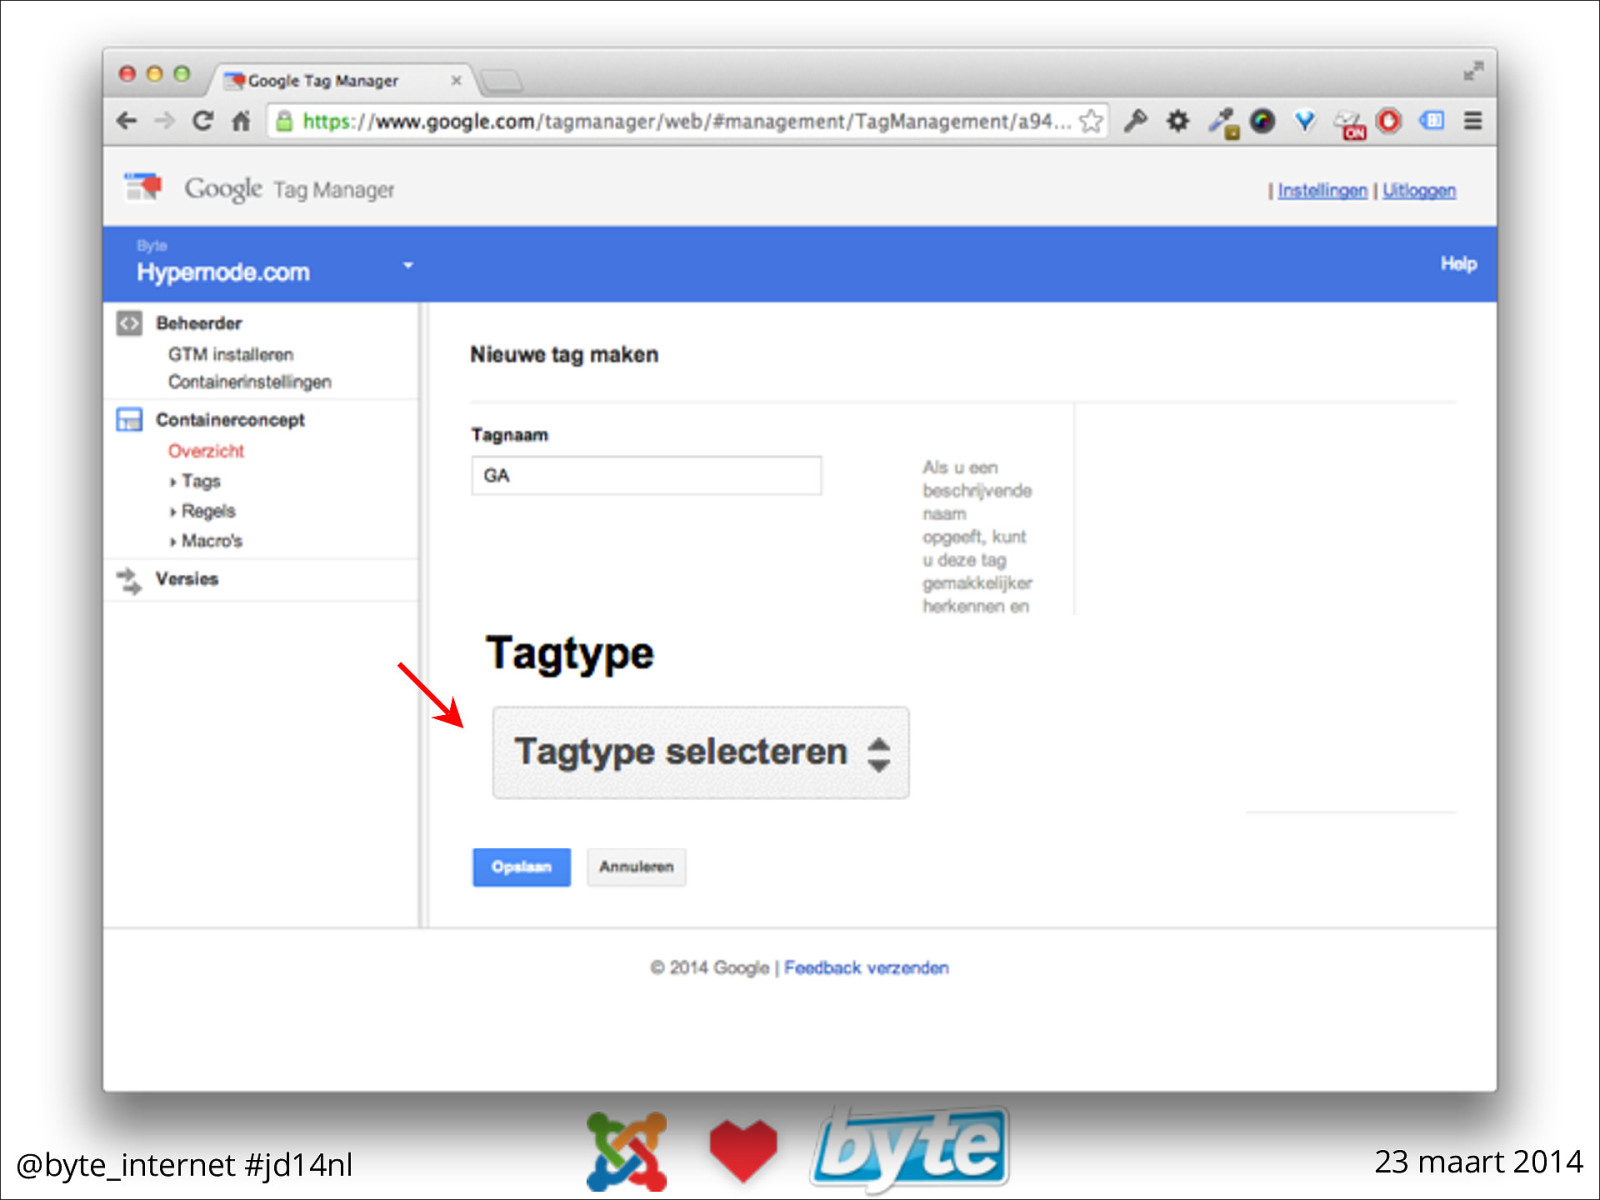Open a new browser tab
Viewport: 1600px width, 1200px height.
tap(501, 80)
